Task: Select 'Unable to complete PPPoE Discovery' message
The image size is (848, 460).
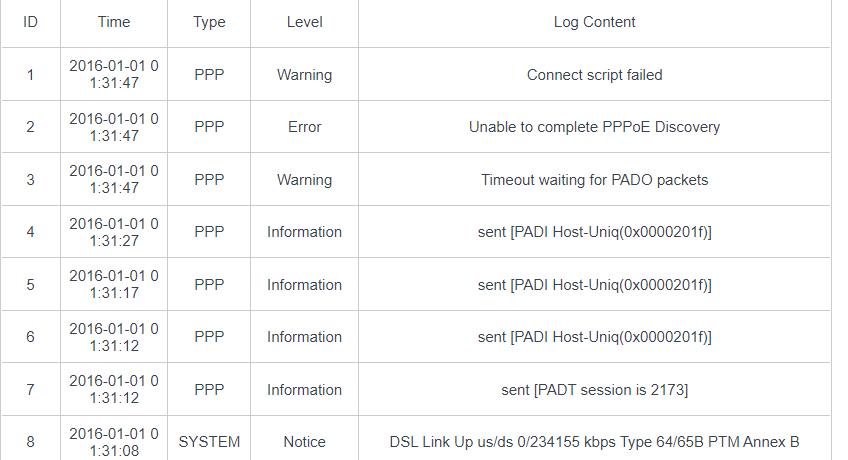Action: 594,127
